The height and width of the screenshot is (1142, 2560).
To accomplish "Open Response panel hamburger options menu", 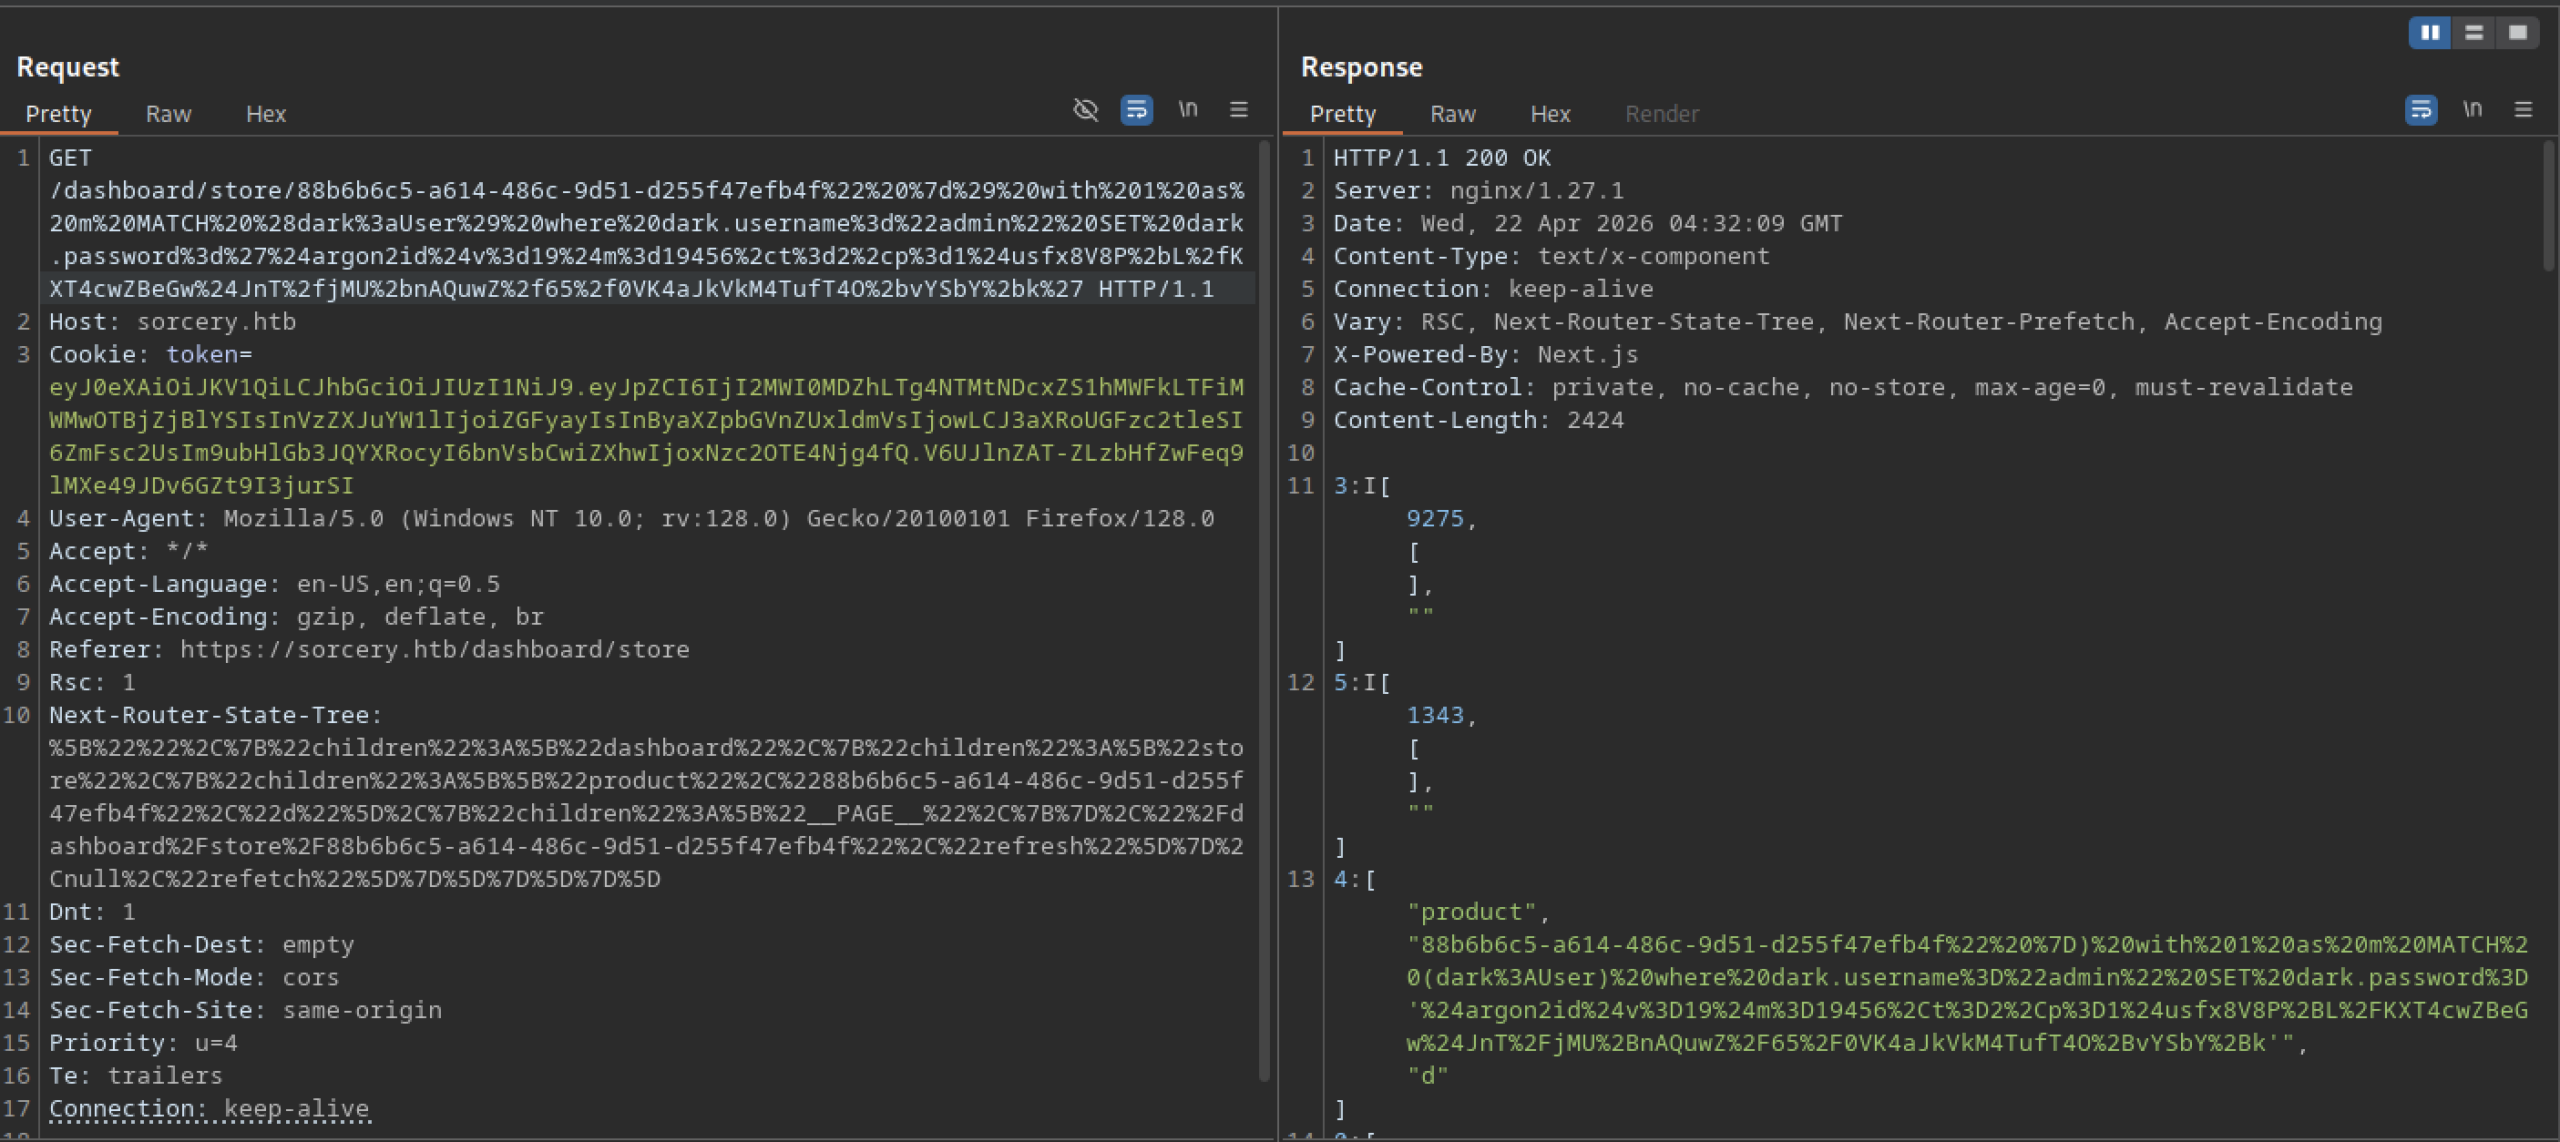I will [2523, 110].
